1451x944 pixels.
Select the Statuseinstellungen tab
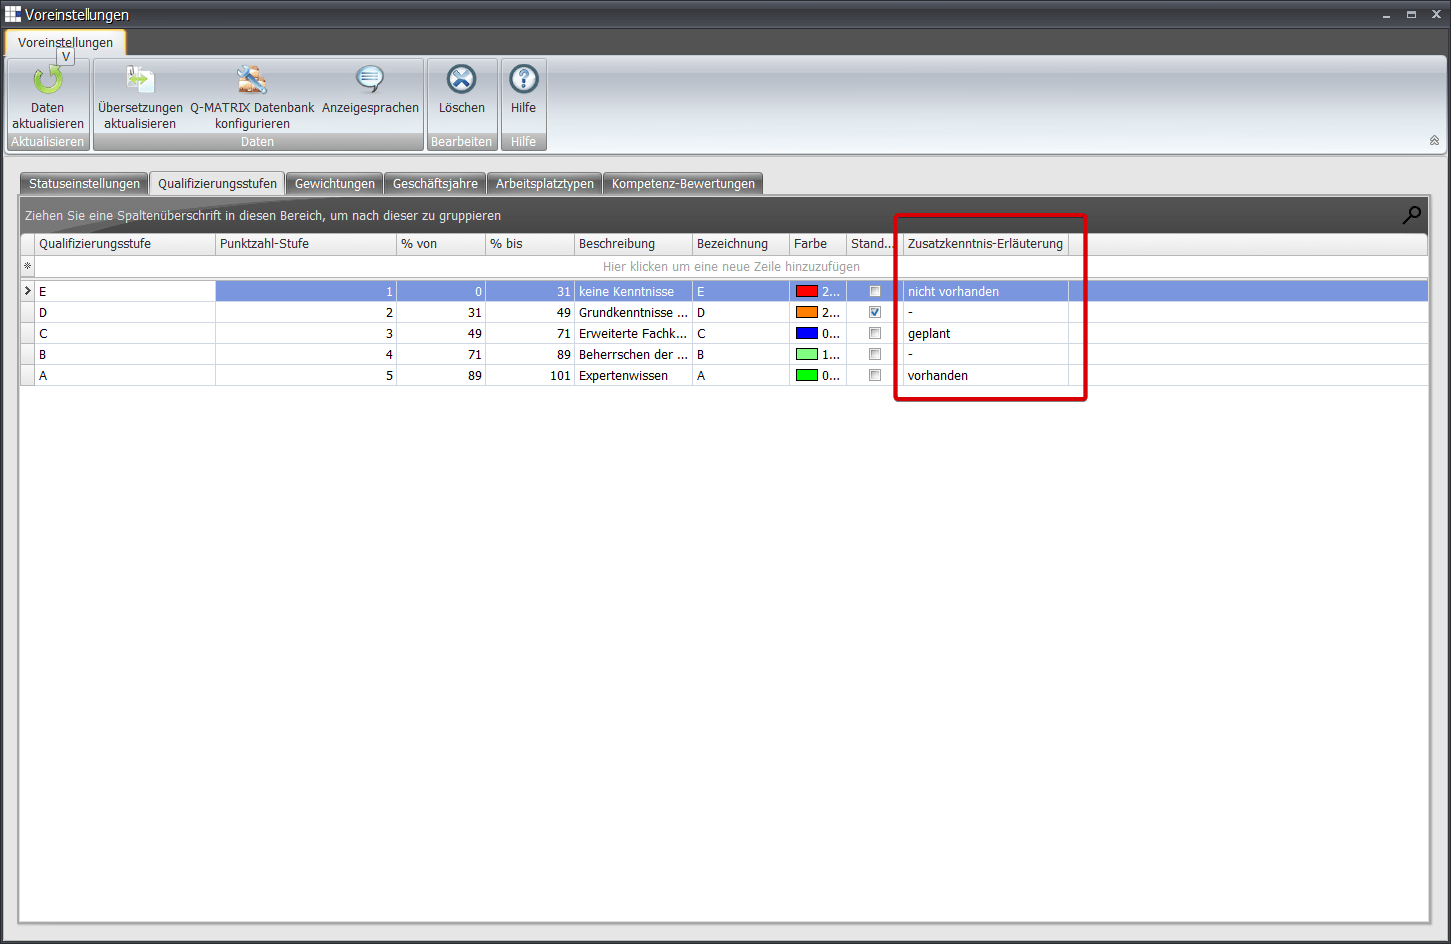click(x=84, y=184)
